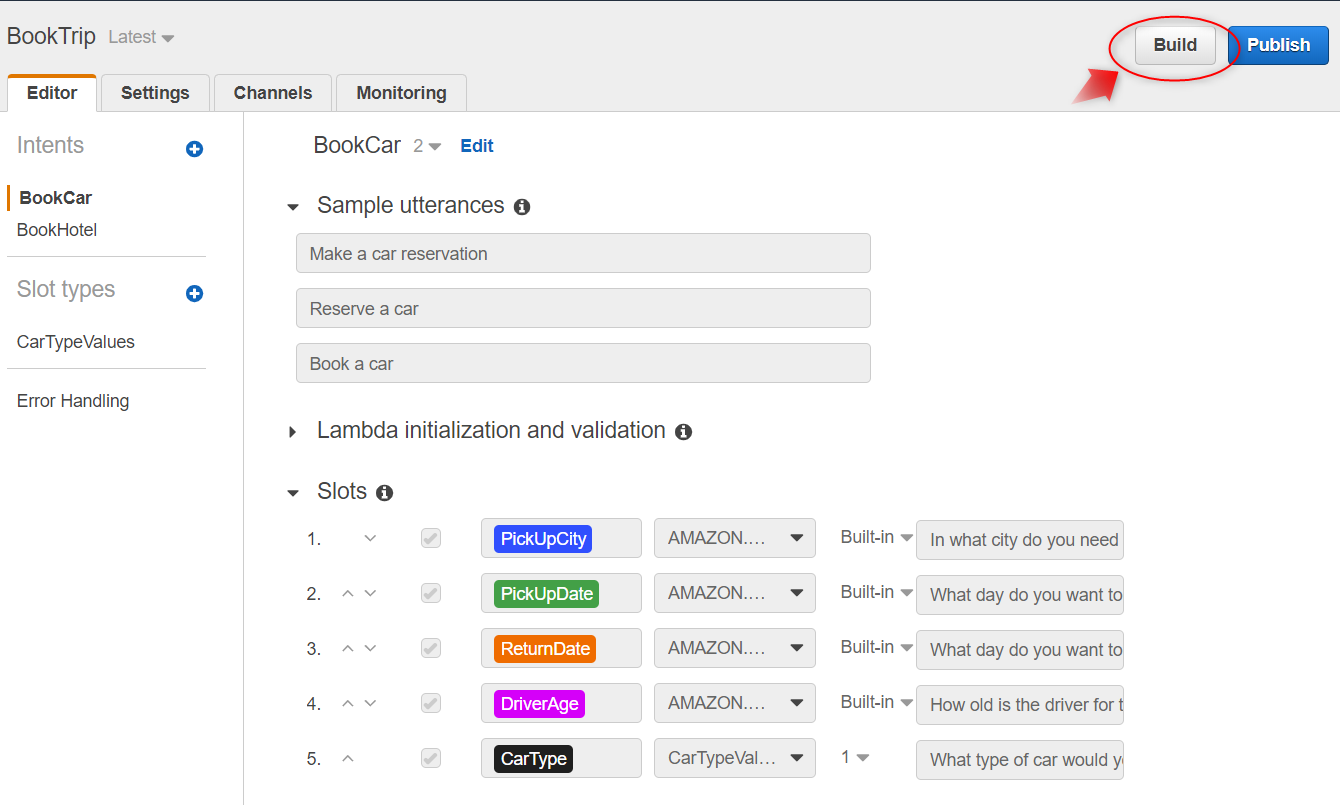Expand Lambda initialization and validation section

pos(293,432)
